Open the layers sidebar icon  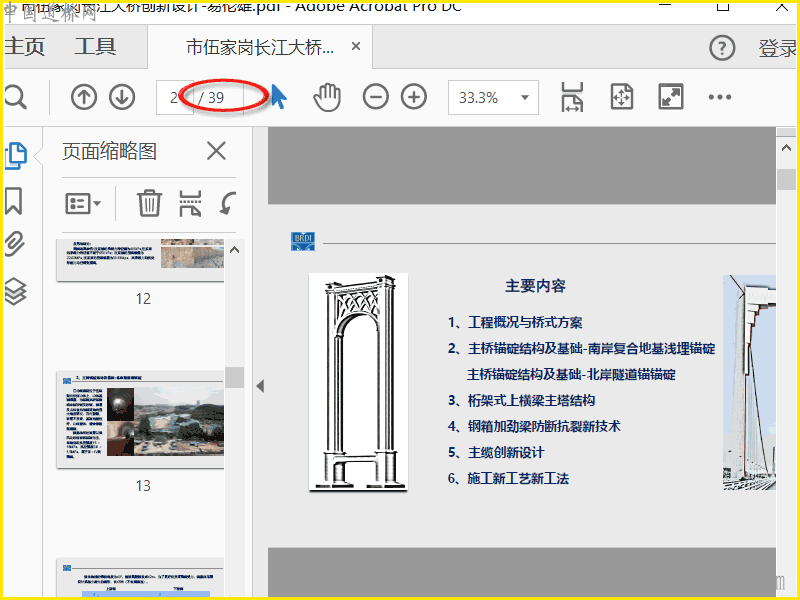pos(15,291)
